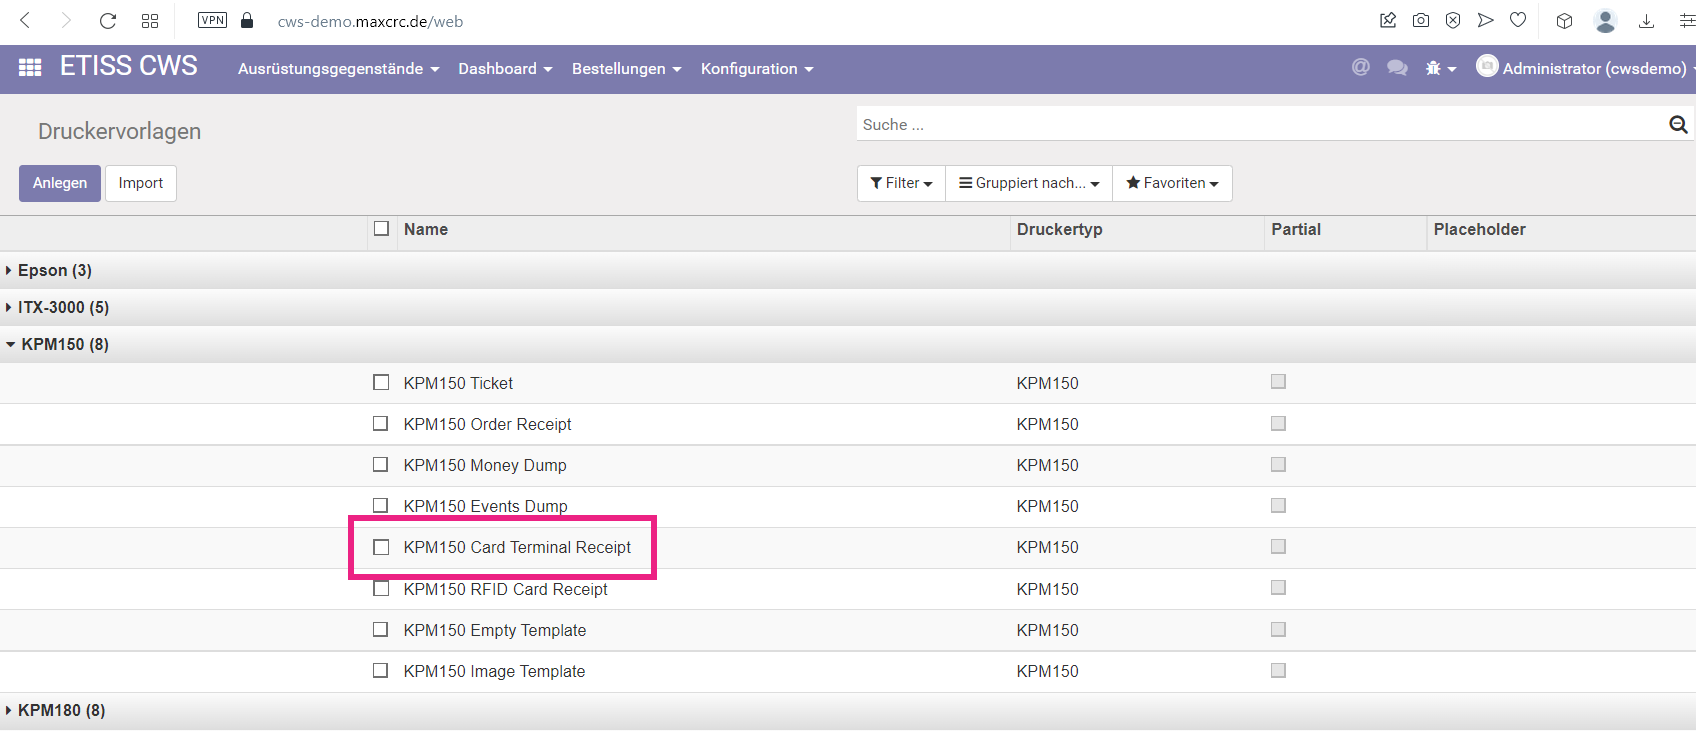Click the browser forward arrow
Image resolution: width=1696 pixels, height=731 pixels.
pos(66,20)
